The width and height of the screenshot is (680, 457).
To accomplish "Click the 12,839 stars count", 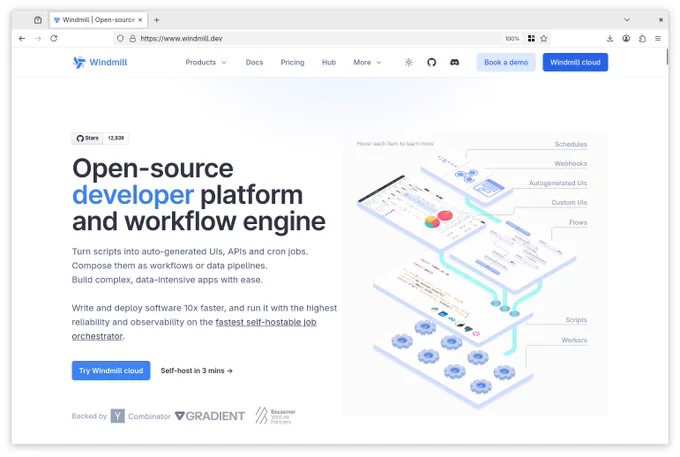I will [x=116, y=138].
